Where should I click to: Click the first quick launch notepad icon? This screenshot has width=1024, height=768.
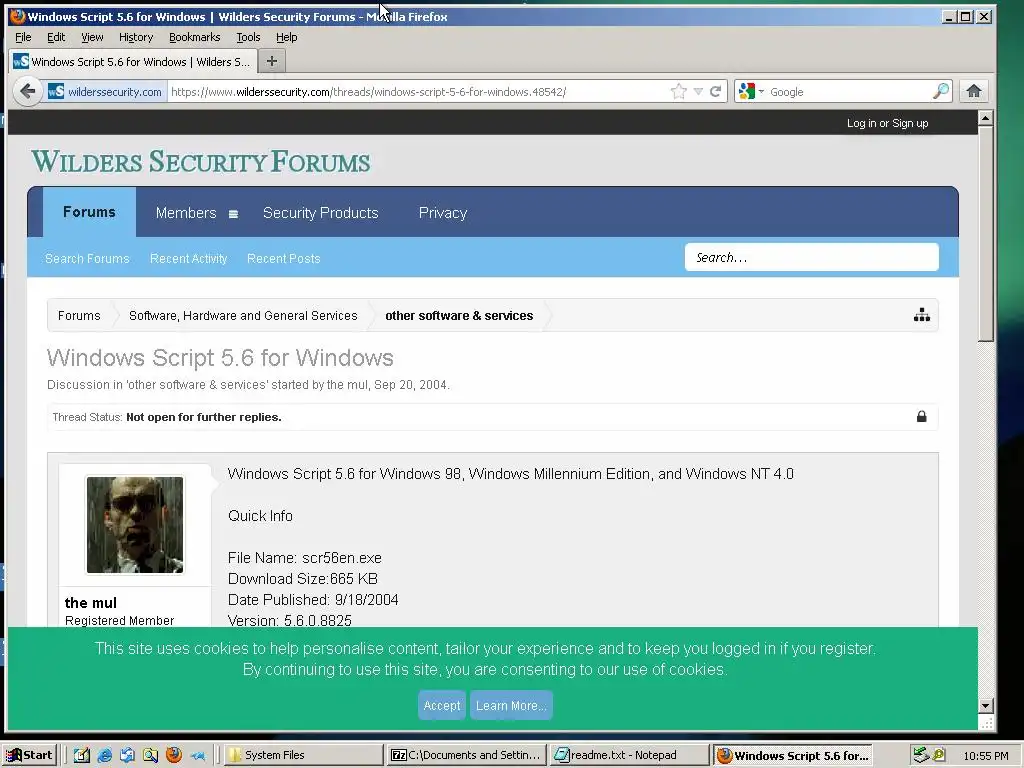click(81, 755)
